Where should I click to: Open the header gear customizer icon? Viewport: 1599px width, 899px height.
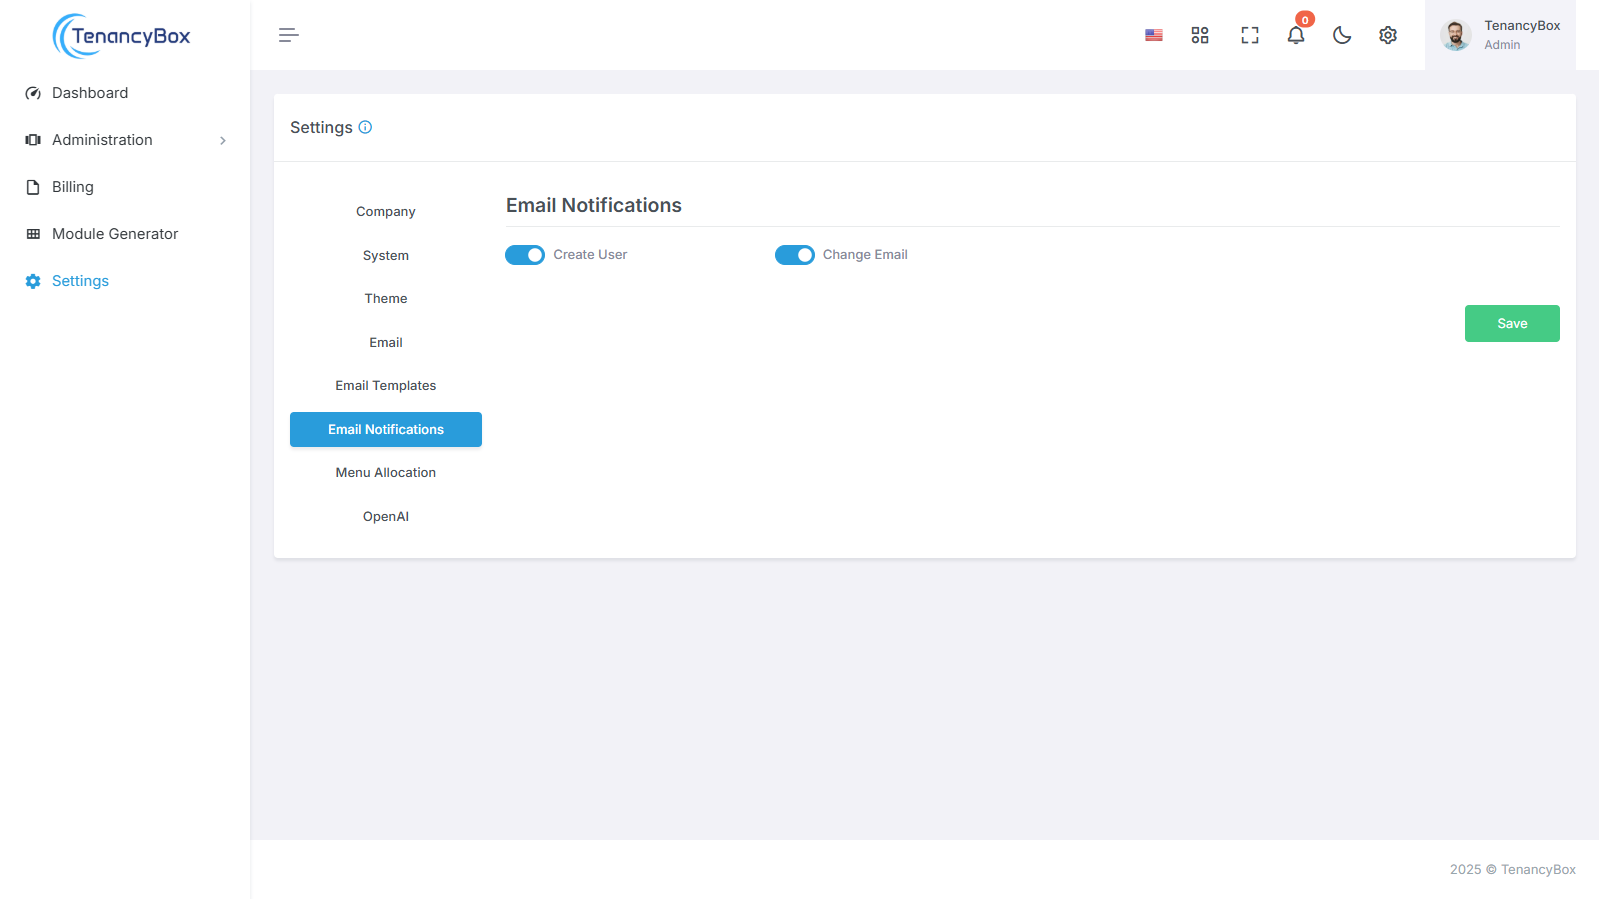coord(1388,35)
